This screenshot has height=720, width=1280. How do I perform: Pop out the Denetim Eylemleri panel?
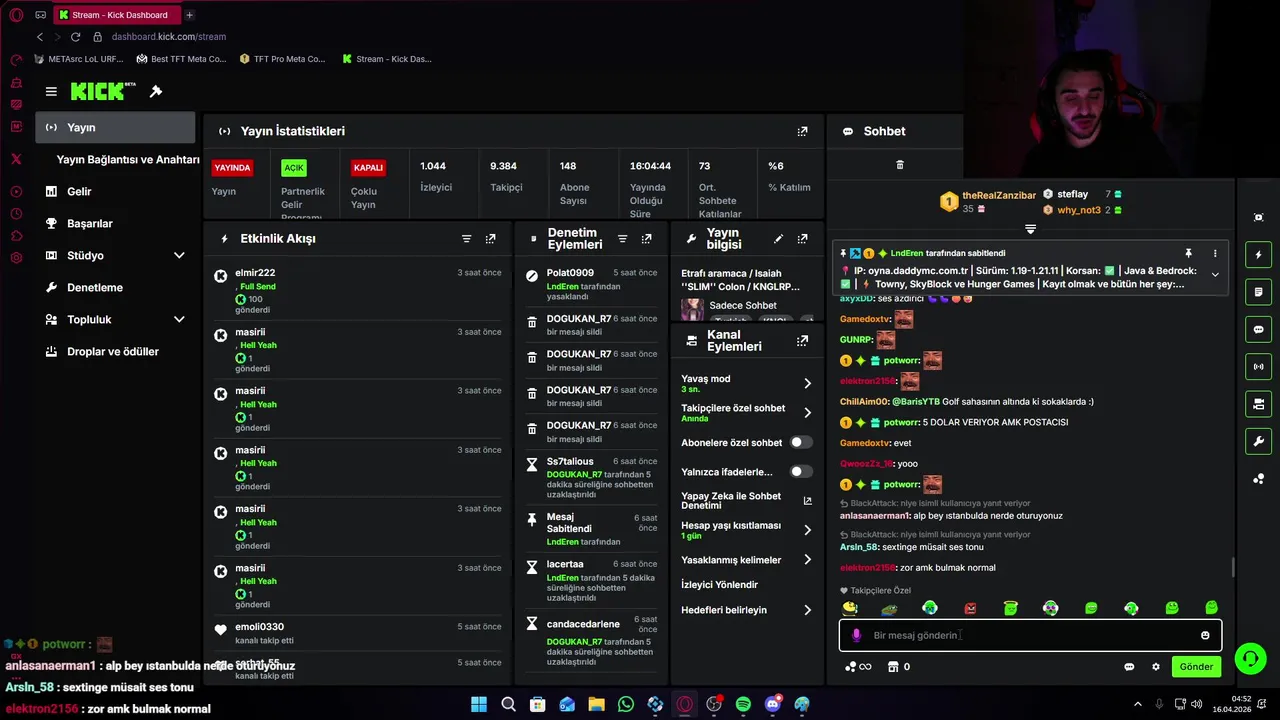coord(646,239)
